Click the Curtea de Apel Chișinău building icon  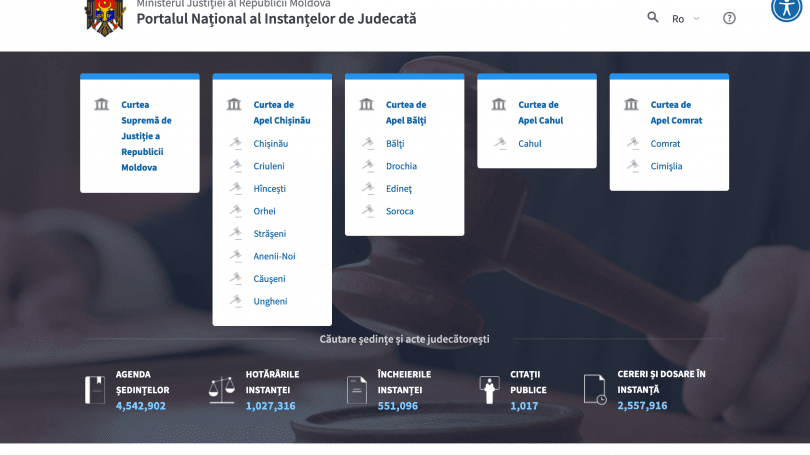tap(234, 104)
